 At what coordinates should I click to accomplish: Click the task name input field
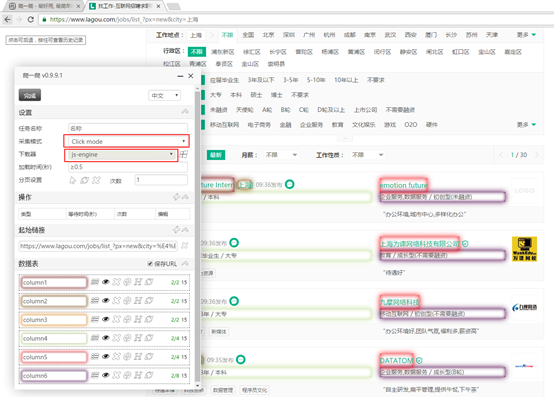click(128, 128)
